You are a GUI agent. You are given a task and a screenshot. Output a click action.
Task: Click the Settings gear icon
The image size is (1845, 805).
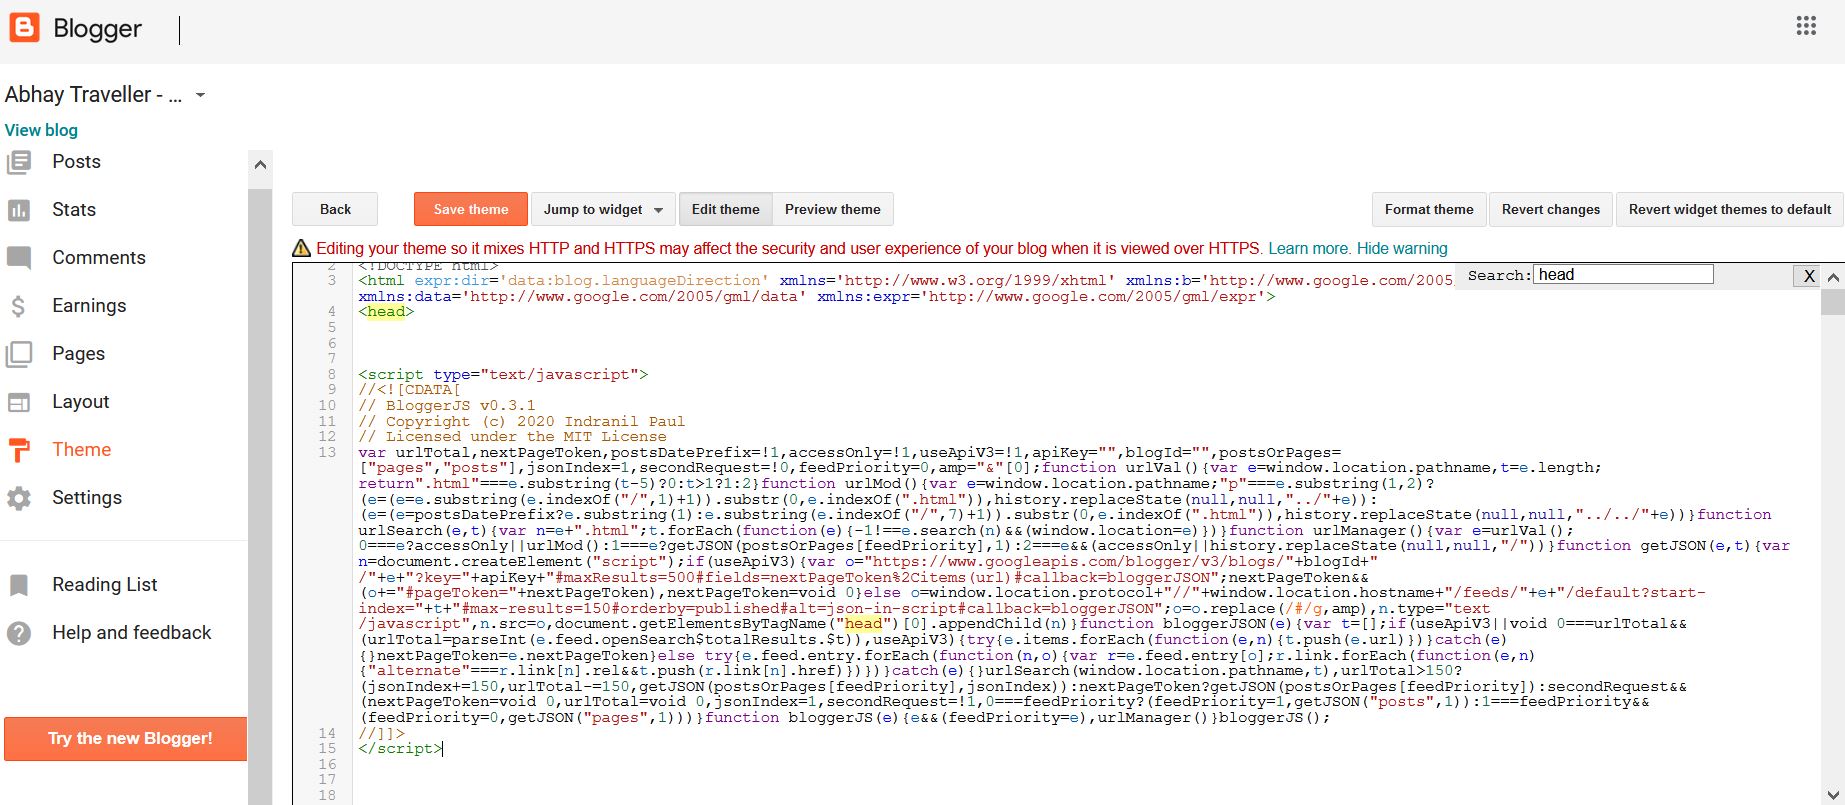pyautogui.click(x=19, y=498)
